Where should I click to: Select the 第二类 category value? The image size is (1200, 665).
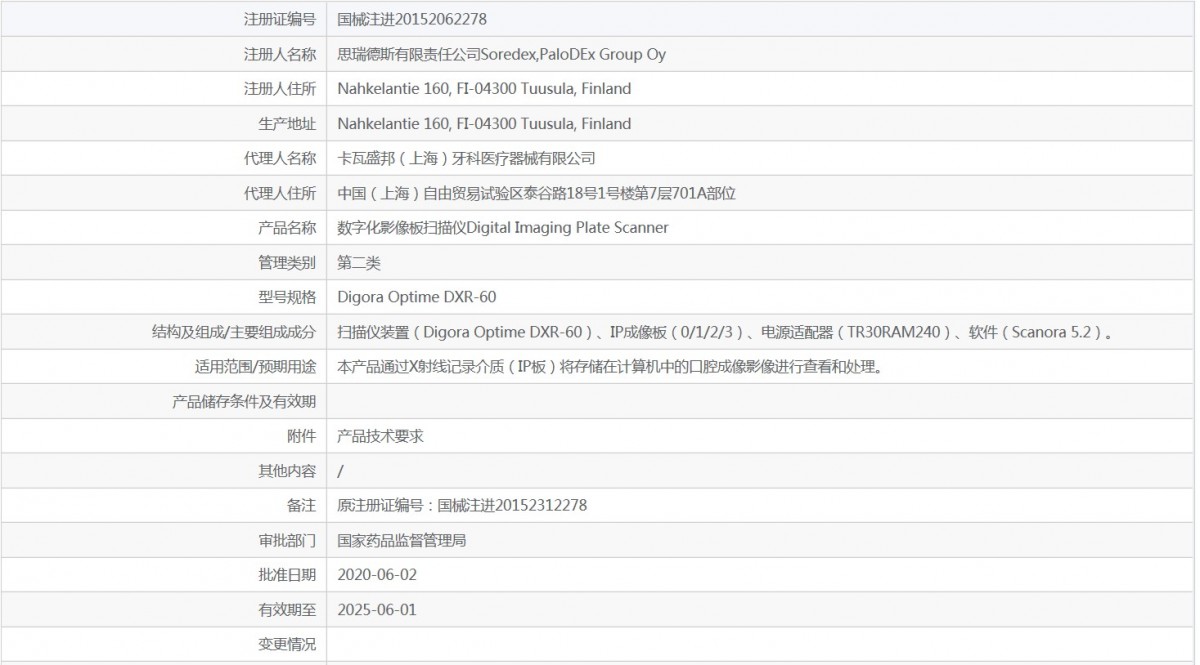[359, 263]
